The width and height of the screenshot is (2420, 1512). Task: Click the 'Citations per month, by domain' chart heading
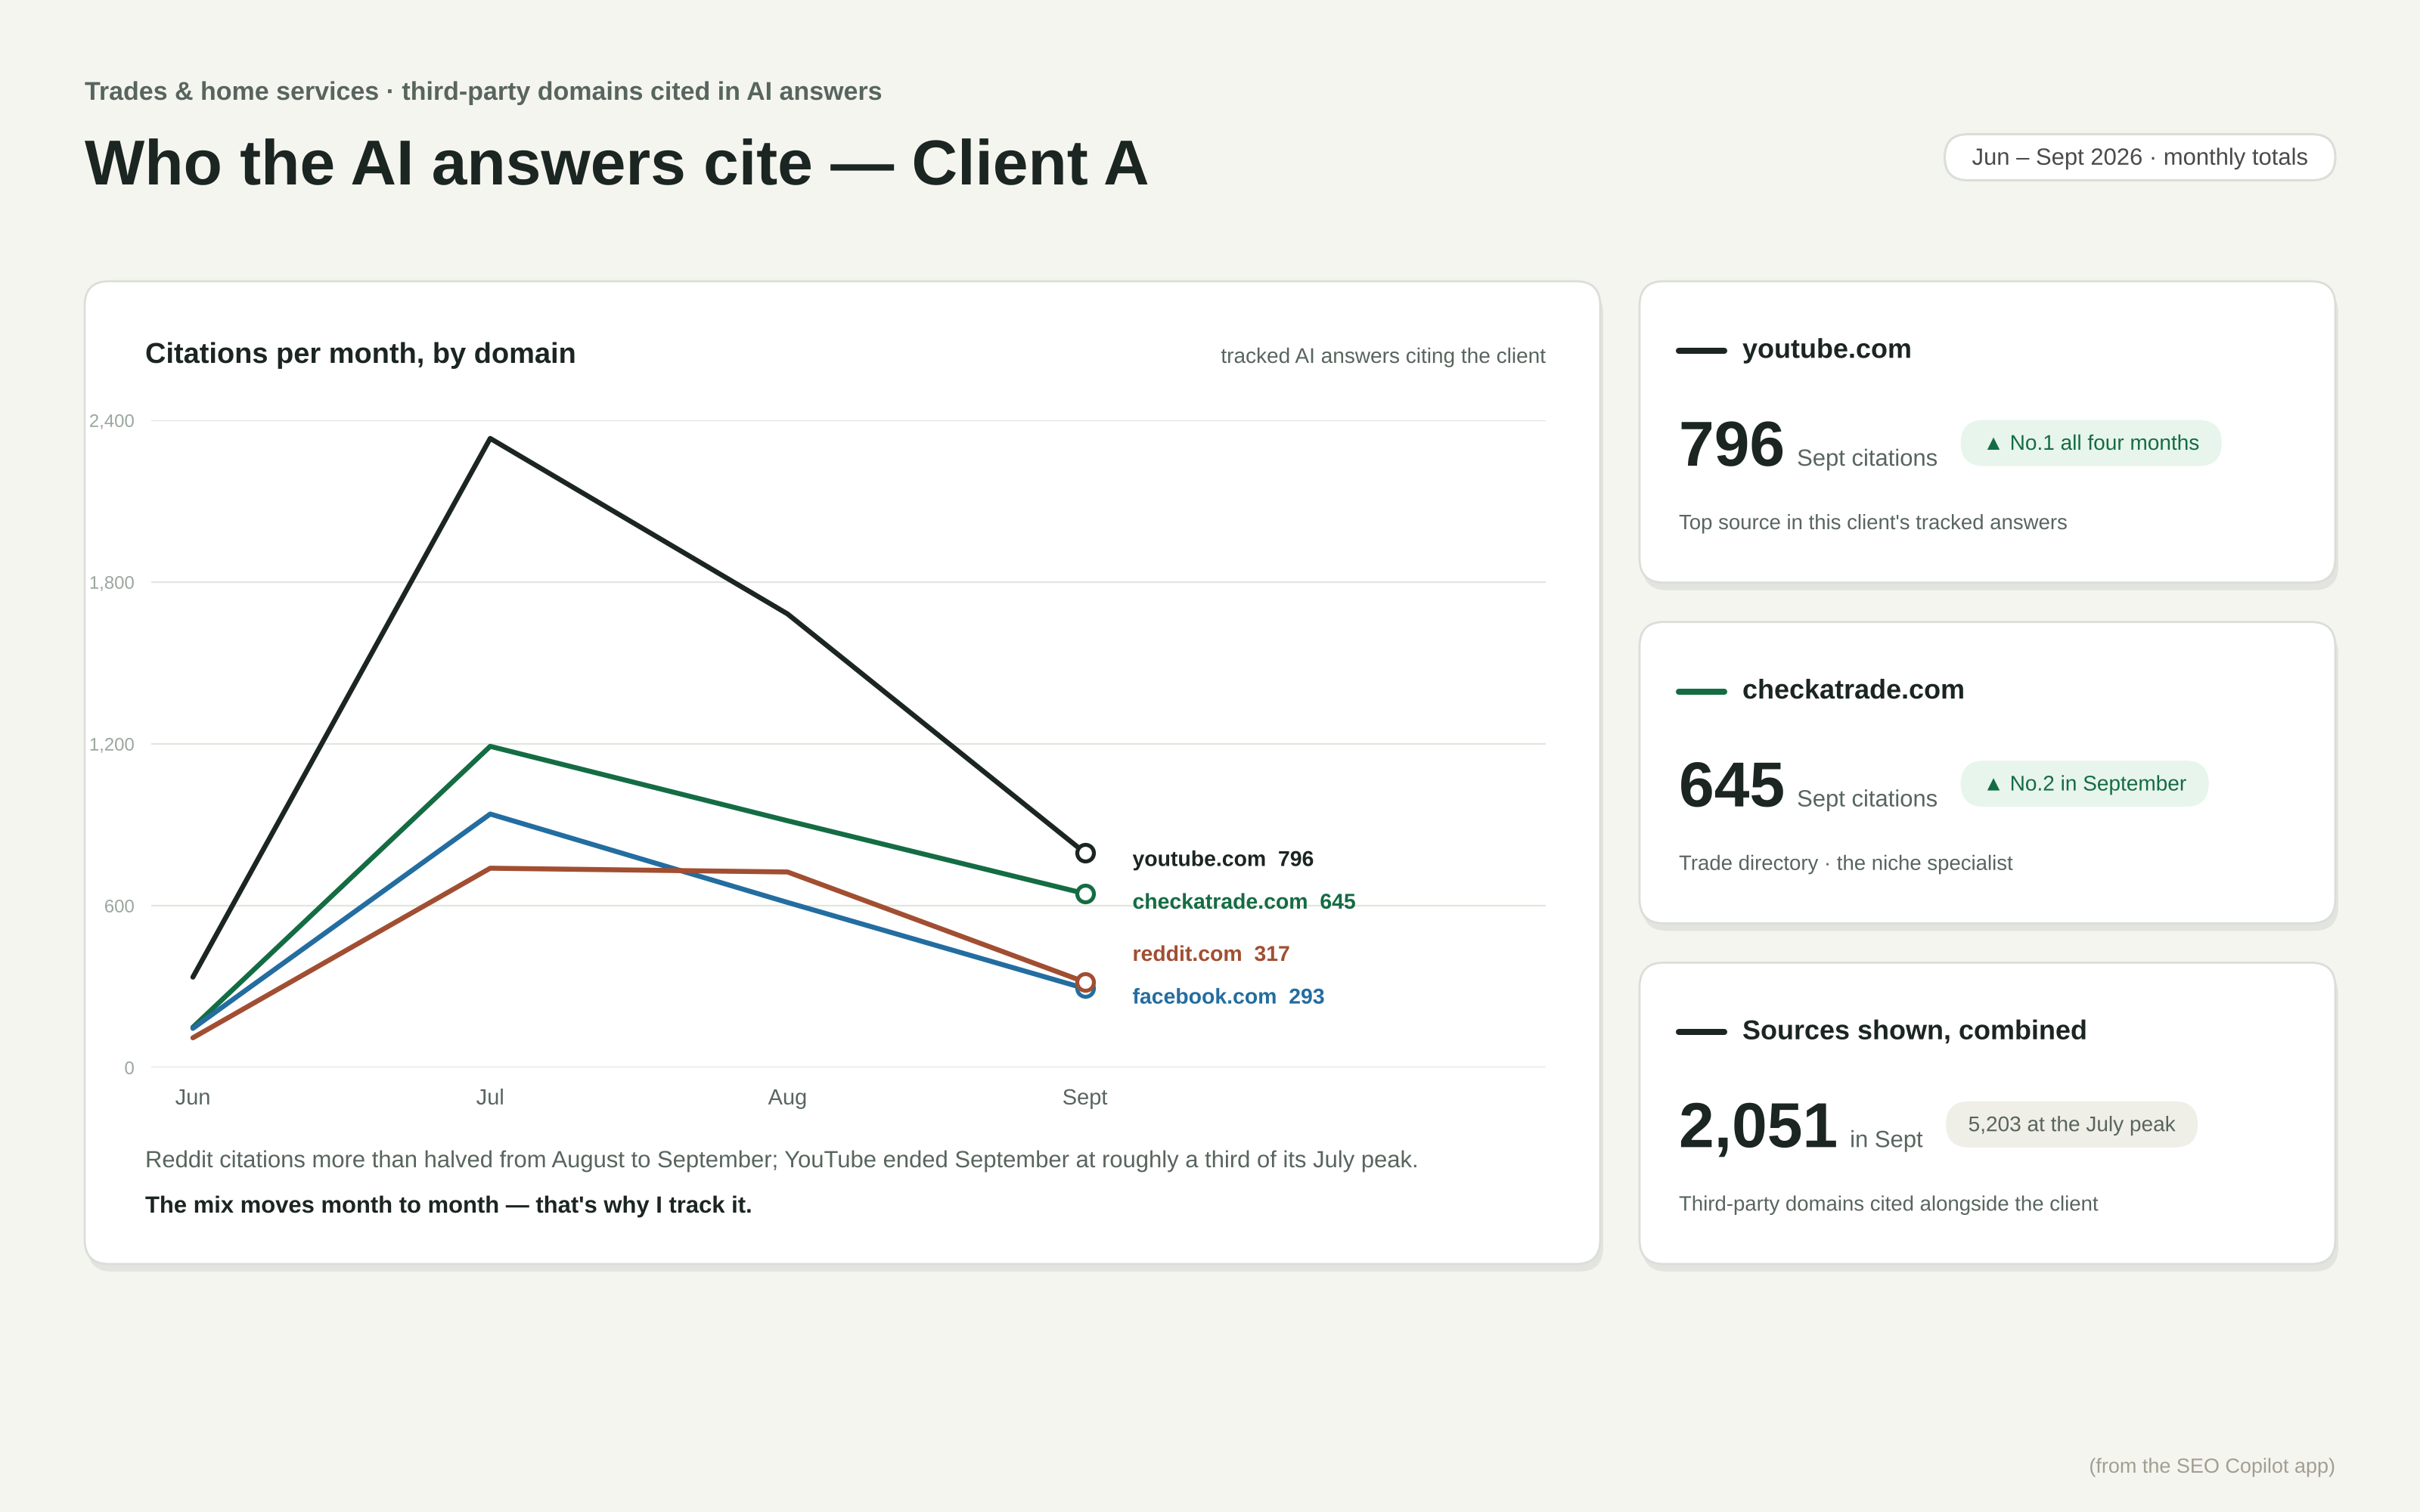(360, 354)
